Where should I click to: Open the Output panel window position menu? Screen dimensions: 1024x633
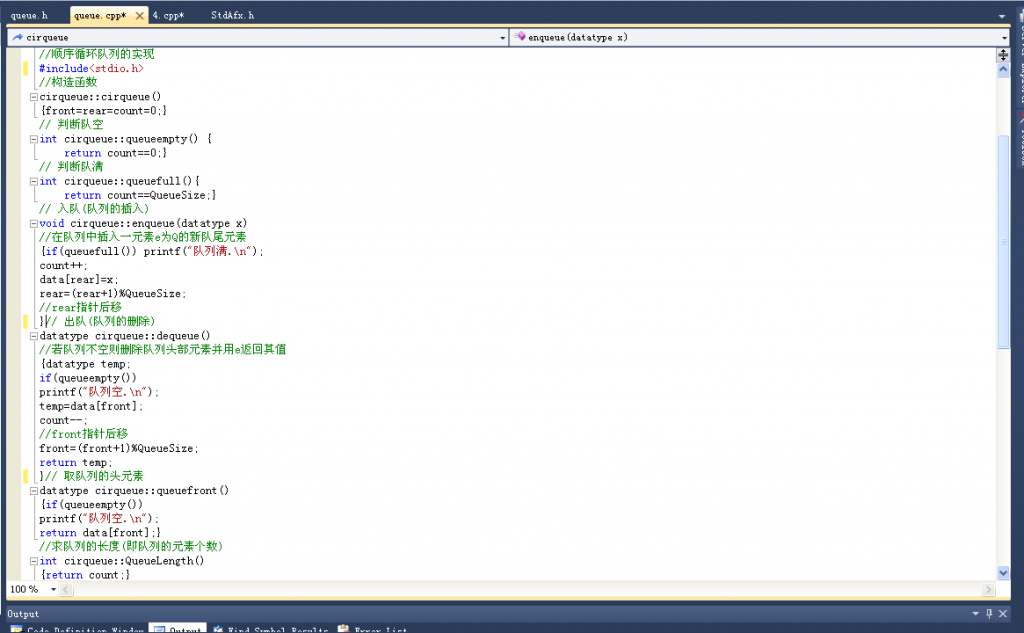975,613
